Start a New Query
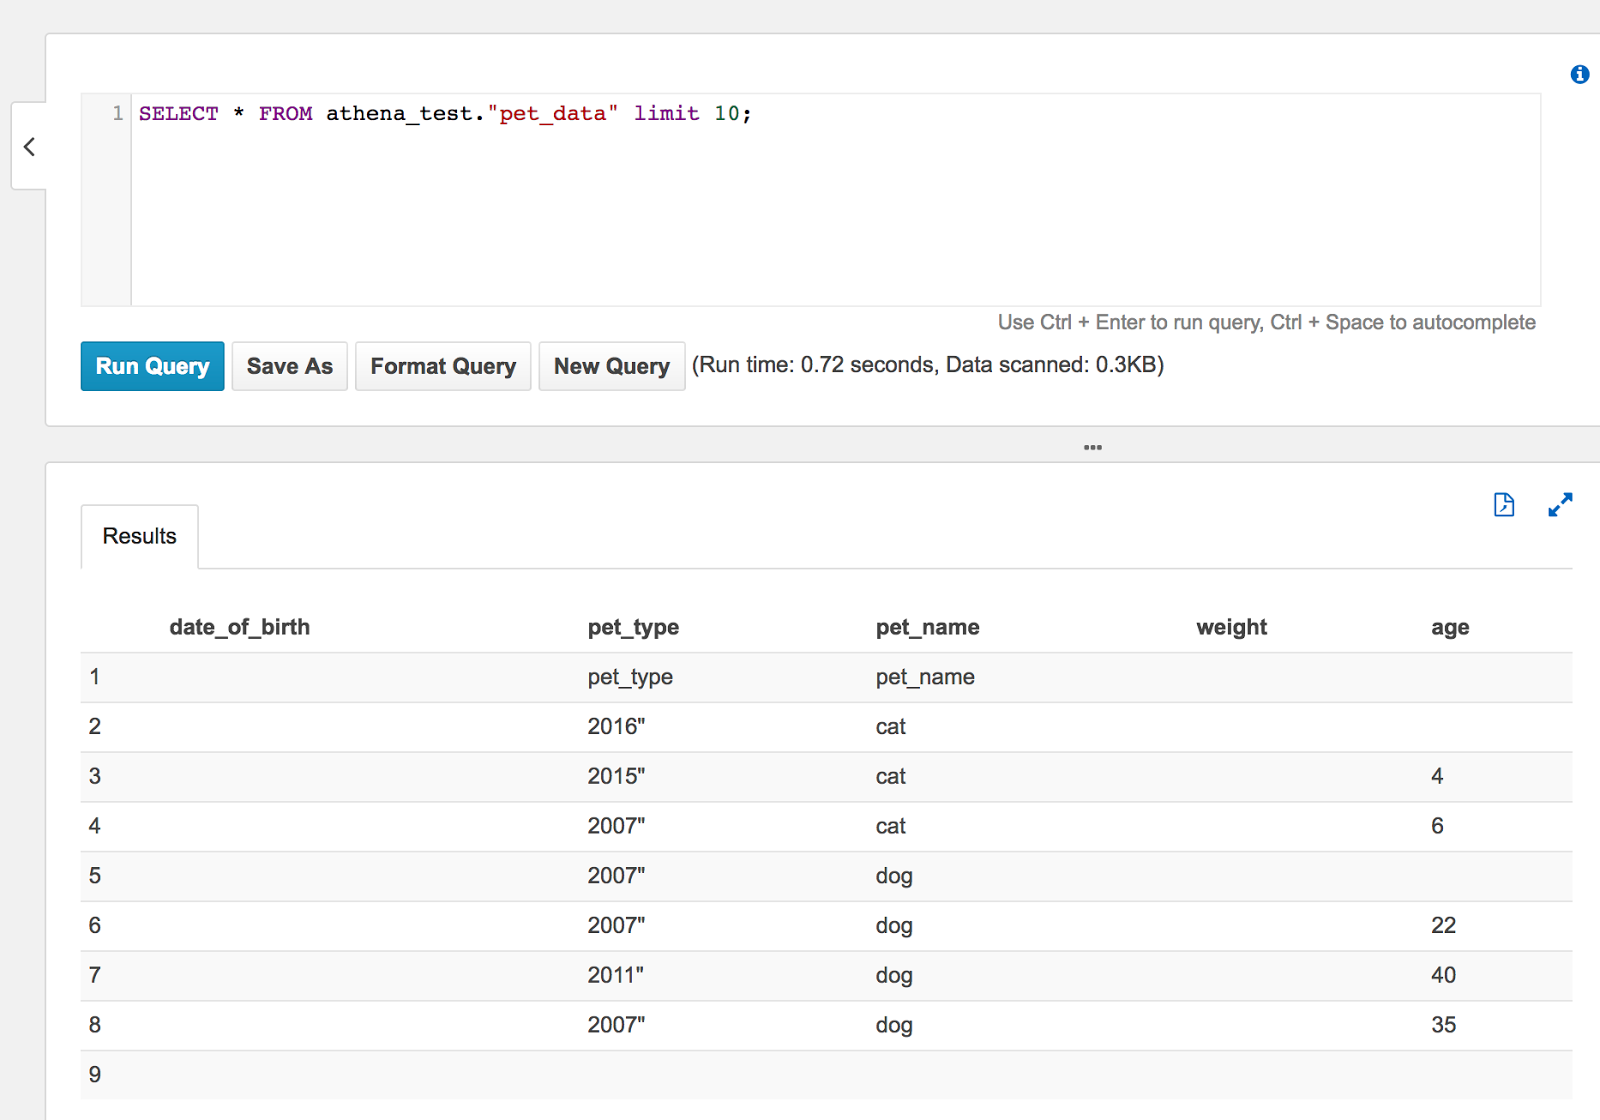This screenshot has width=1600, height=1120. 612,366
